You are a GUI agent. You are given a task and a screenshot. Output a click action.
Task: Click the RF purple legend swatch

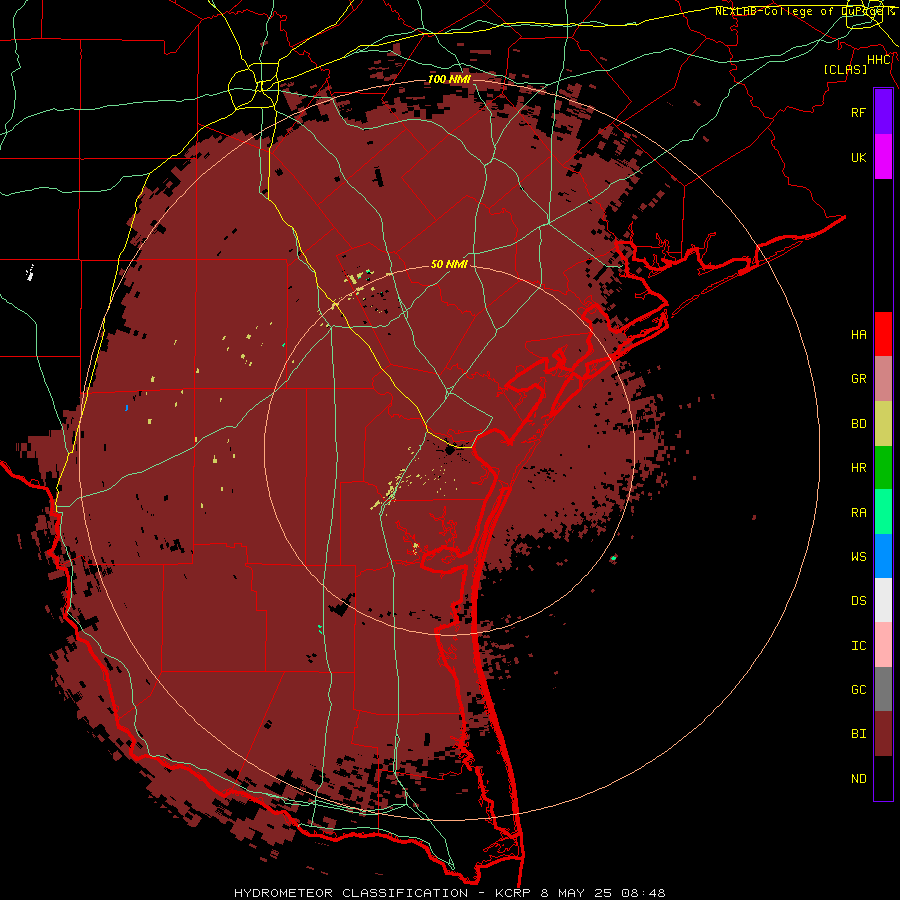(x=883, y=112)
